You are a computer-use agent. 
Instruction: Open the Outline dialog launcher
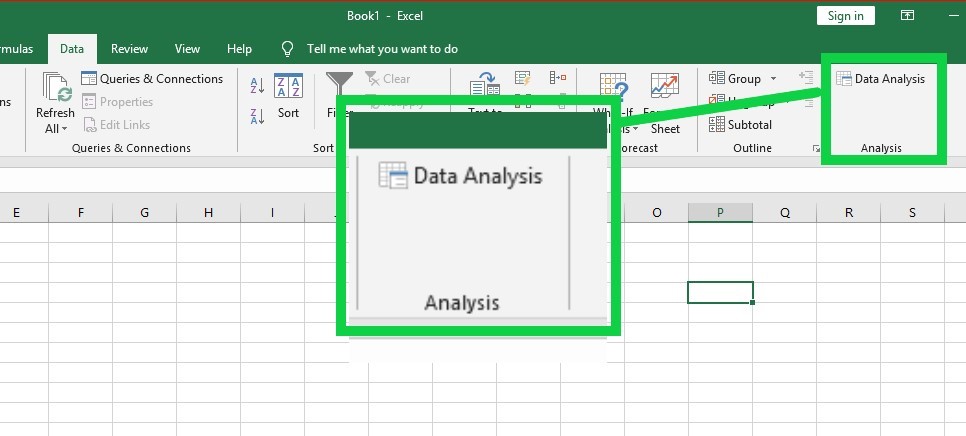pos(816,148)
